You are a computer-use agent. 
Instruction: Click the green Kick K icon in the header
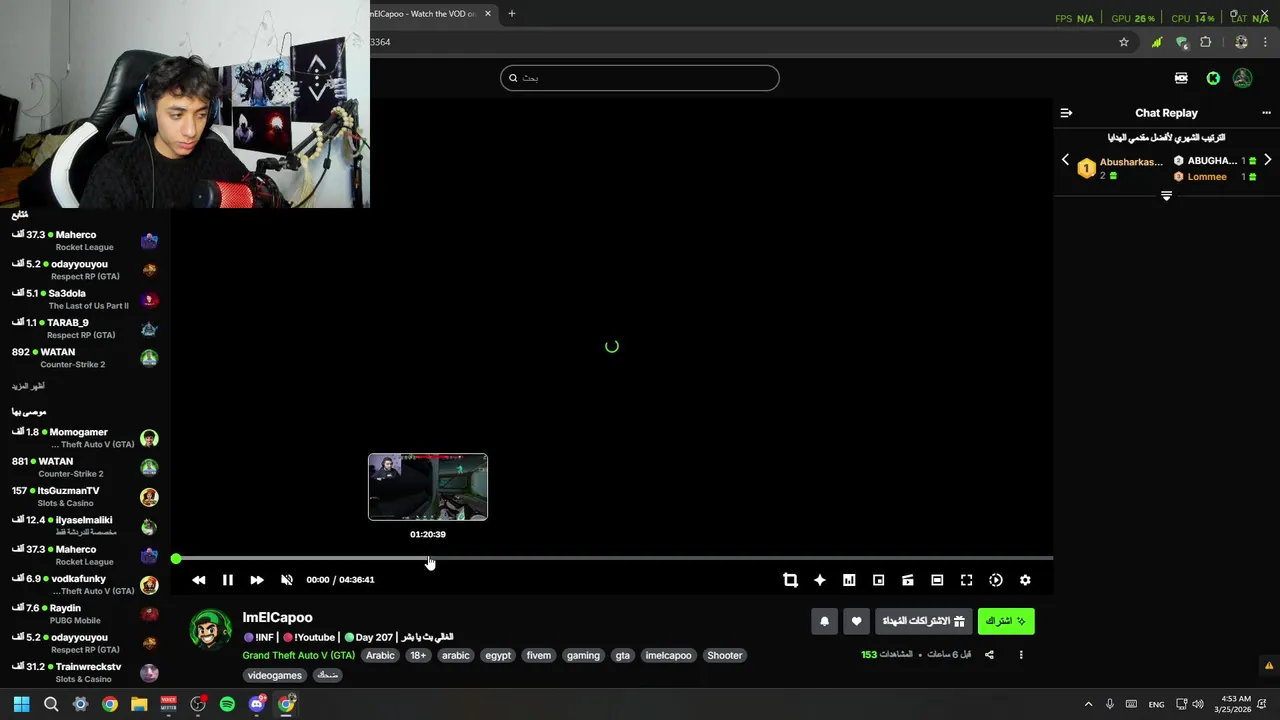(x=1213, y=78)
